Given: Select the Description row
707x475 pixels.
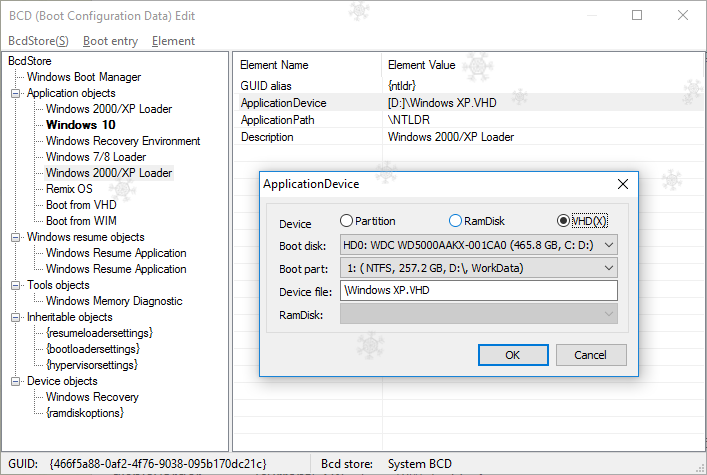Looking at the screenshot, I should pyautogui.click(x=469, y=137).
